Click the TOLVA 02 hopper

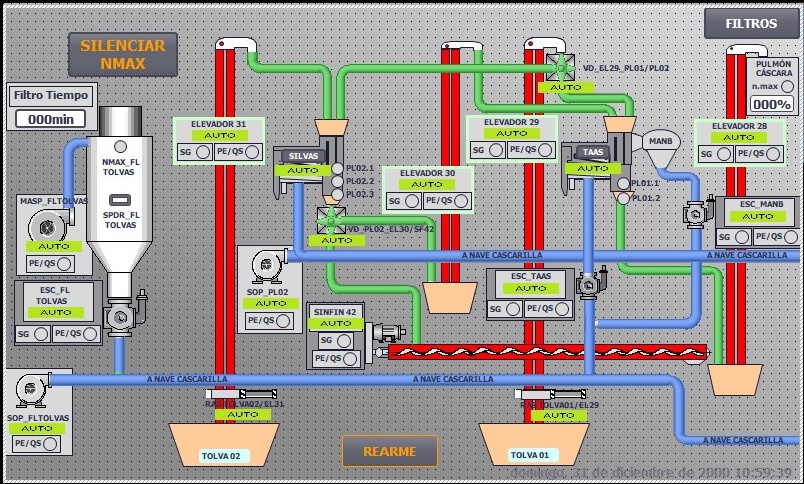pos(224,444)
